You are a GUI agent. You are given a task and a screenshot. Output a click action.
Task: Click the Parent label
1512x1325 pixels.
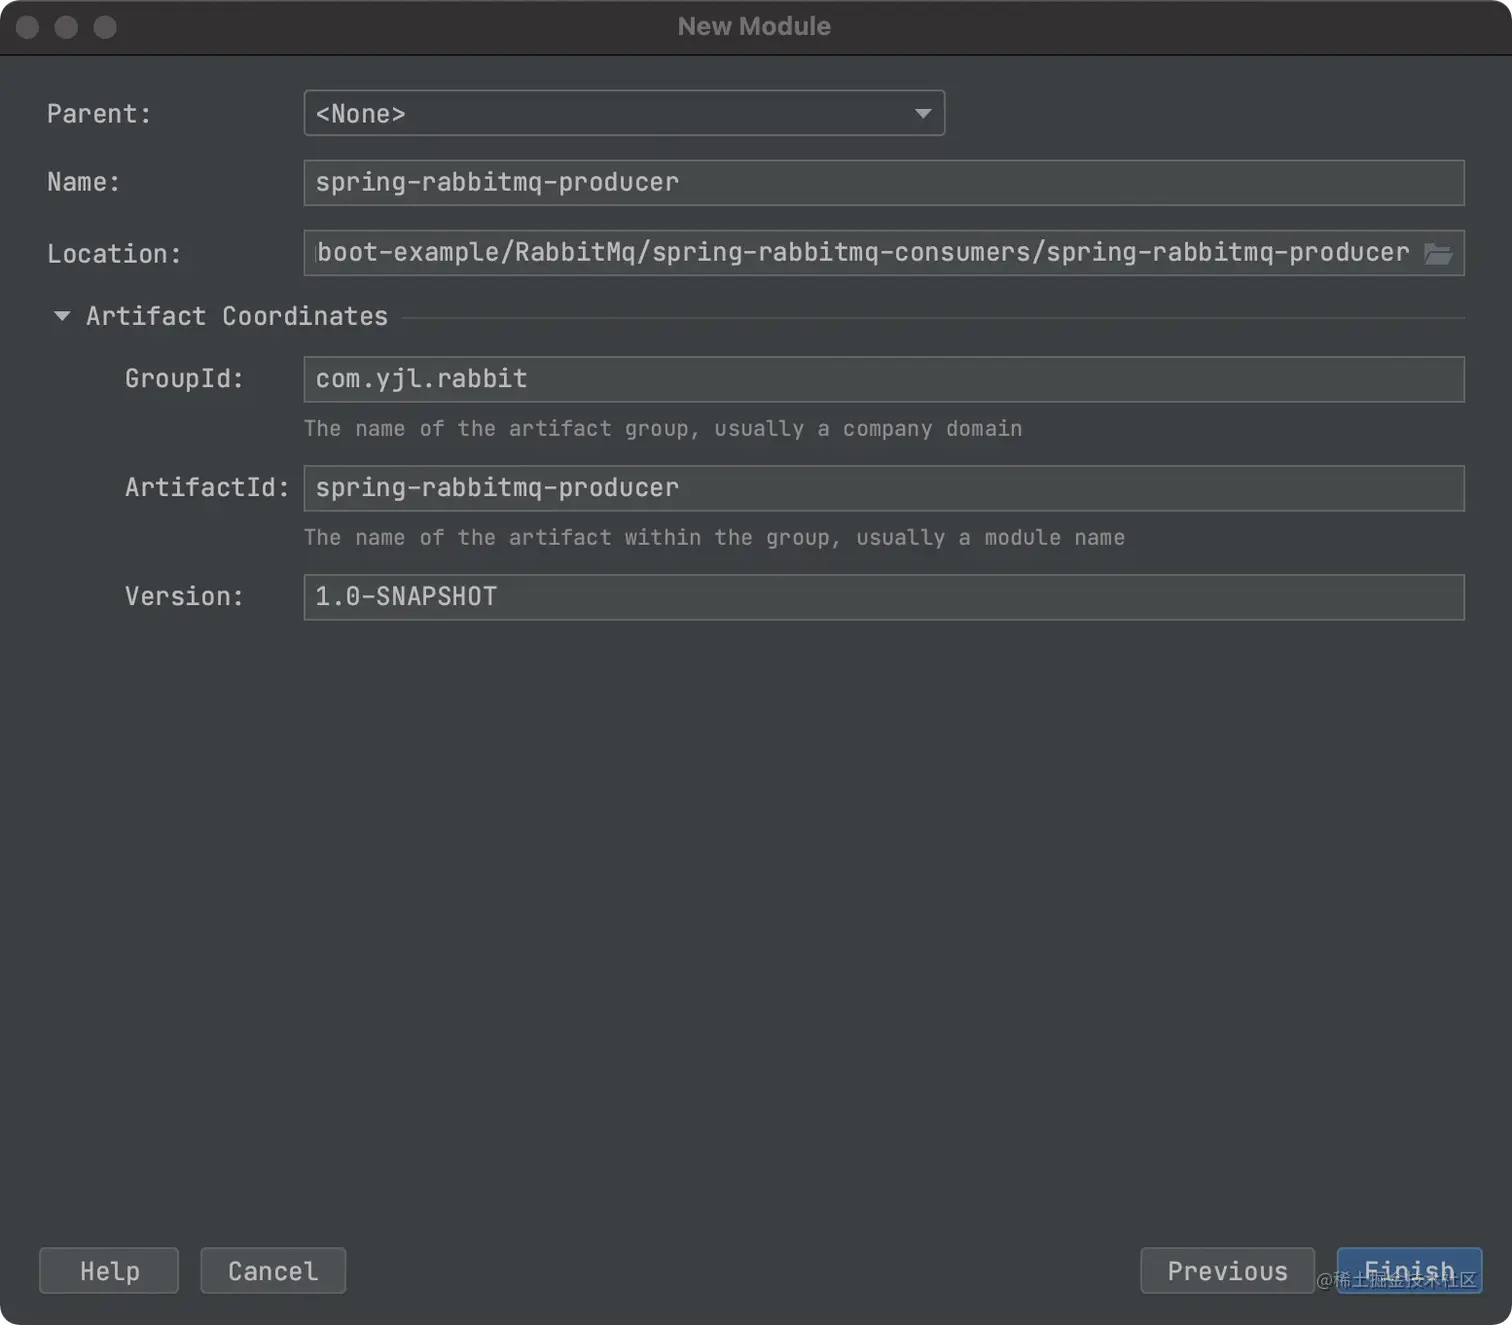[x=99, y=114]
